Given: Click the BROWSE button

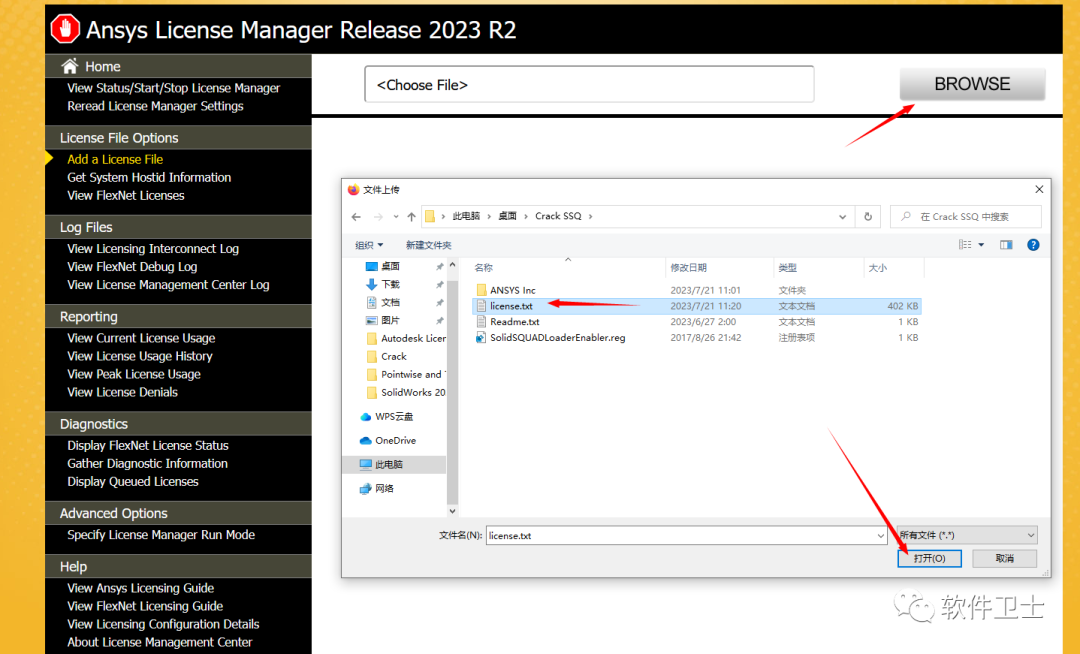Looking at the screenshot, I should 972,84.
